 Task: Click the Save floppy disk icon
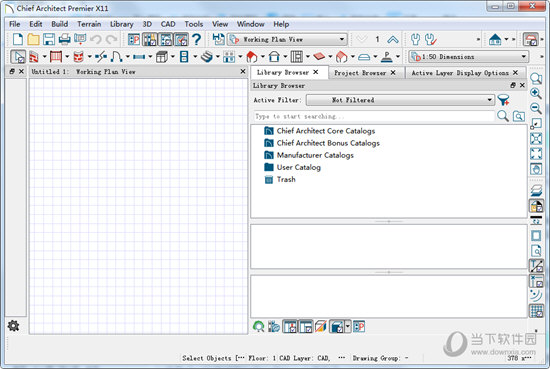click(49, 39)
